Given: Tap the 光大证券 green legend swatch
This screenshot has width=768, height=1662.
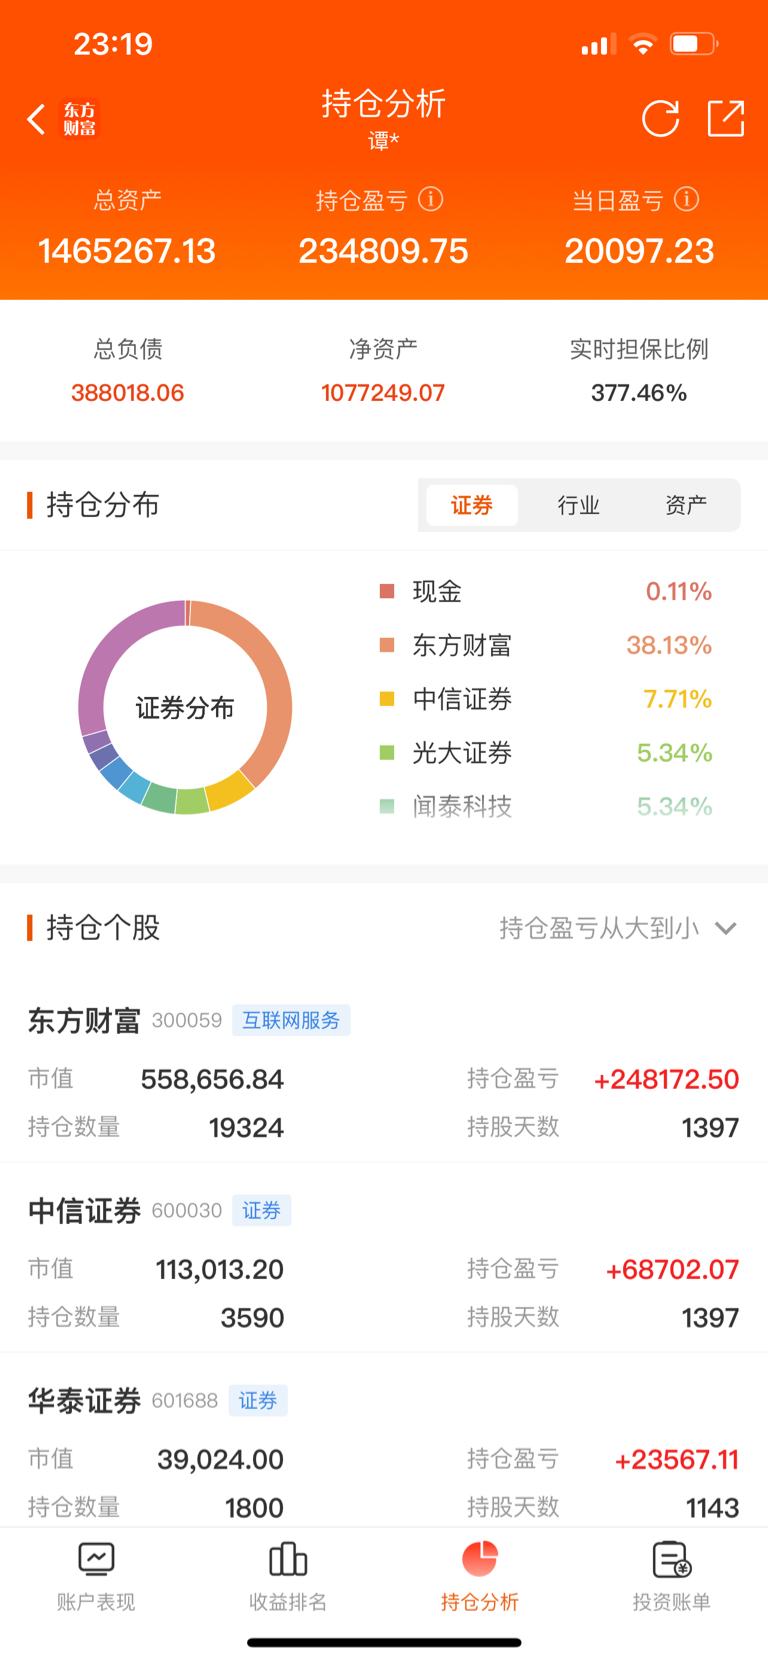Looking at the screenshot, I should click(x=387, y=752).
